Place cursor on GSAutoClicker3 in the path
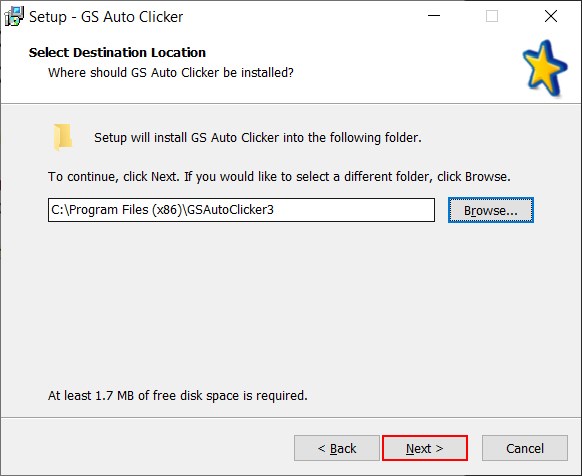The height and width of the screenshot is (476, 582). (x=230, y=210)
